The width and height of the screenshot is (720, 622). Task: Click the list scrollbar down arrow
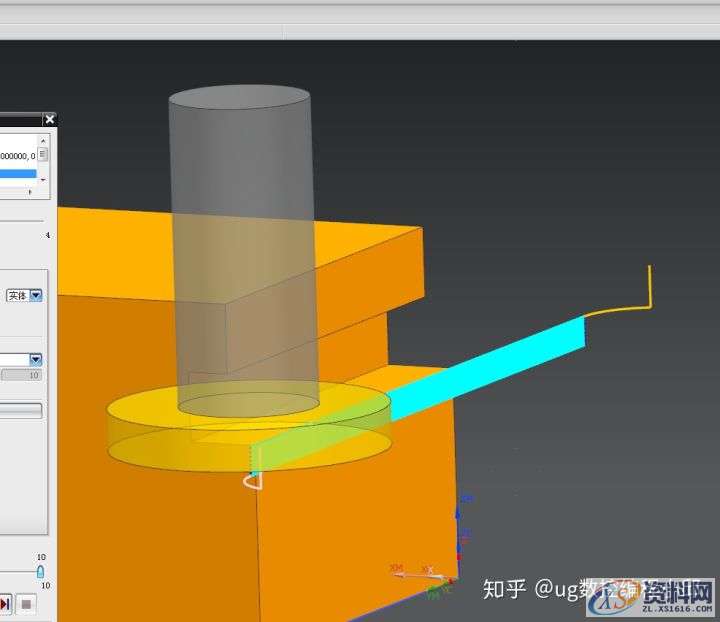pos(44,179)
